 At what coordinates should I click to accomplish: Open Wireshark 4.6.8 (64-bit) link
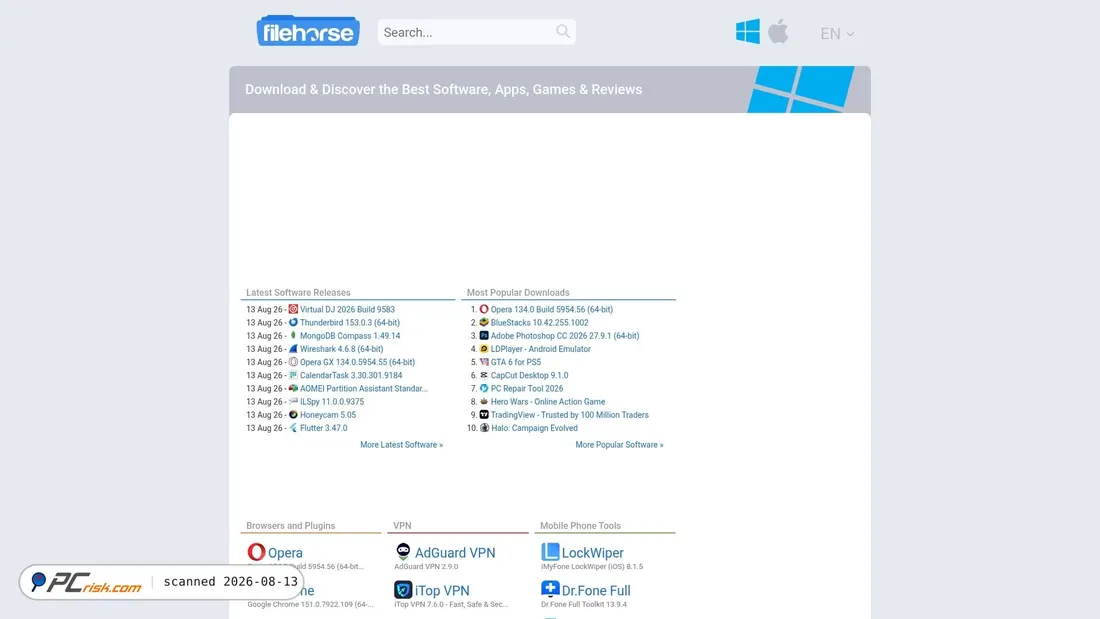click(x=342, y=349)
